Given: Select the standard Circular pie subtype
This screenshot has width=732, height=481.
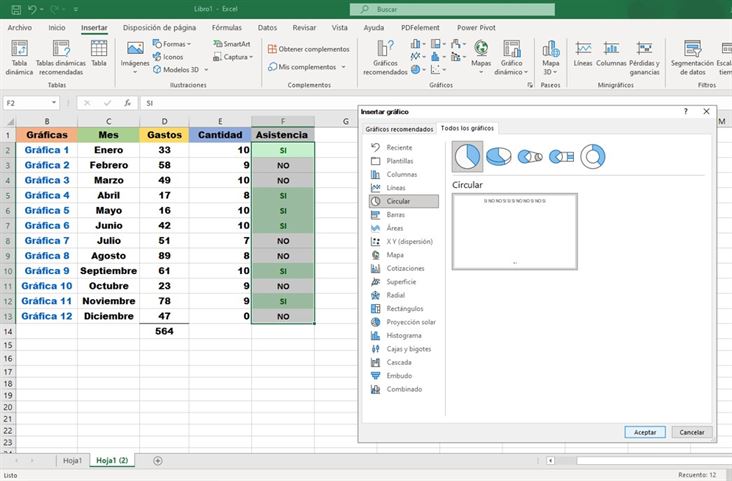Looking at the screenshot, I should point(467,156).
